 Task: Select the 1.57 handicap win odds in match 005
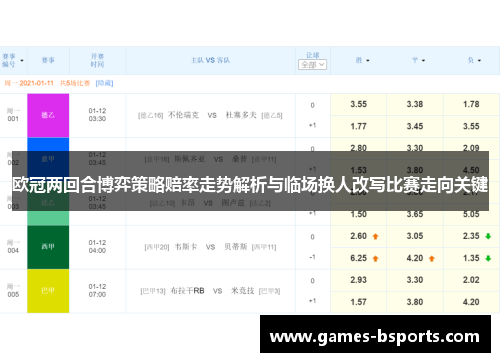[x=358, y=302]
